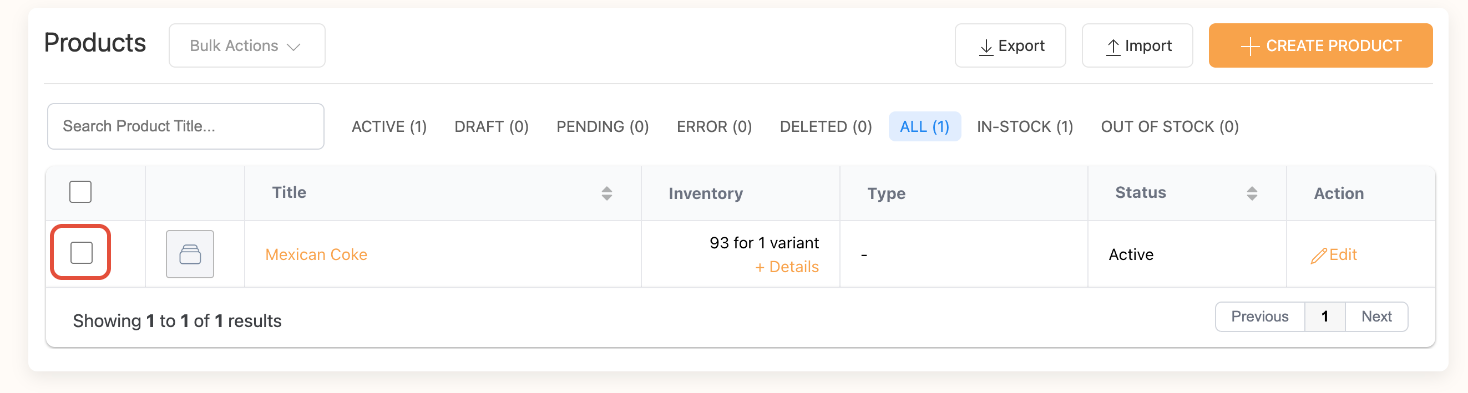Image resolution: width=1468 pixels, height=393 pixels.
Task: Switch to the DRAFT (0) filter tab
Action: pyautogui.click(x=491, y=127)
